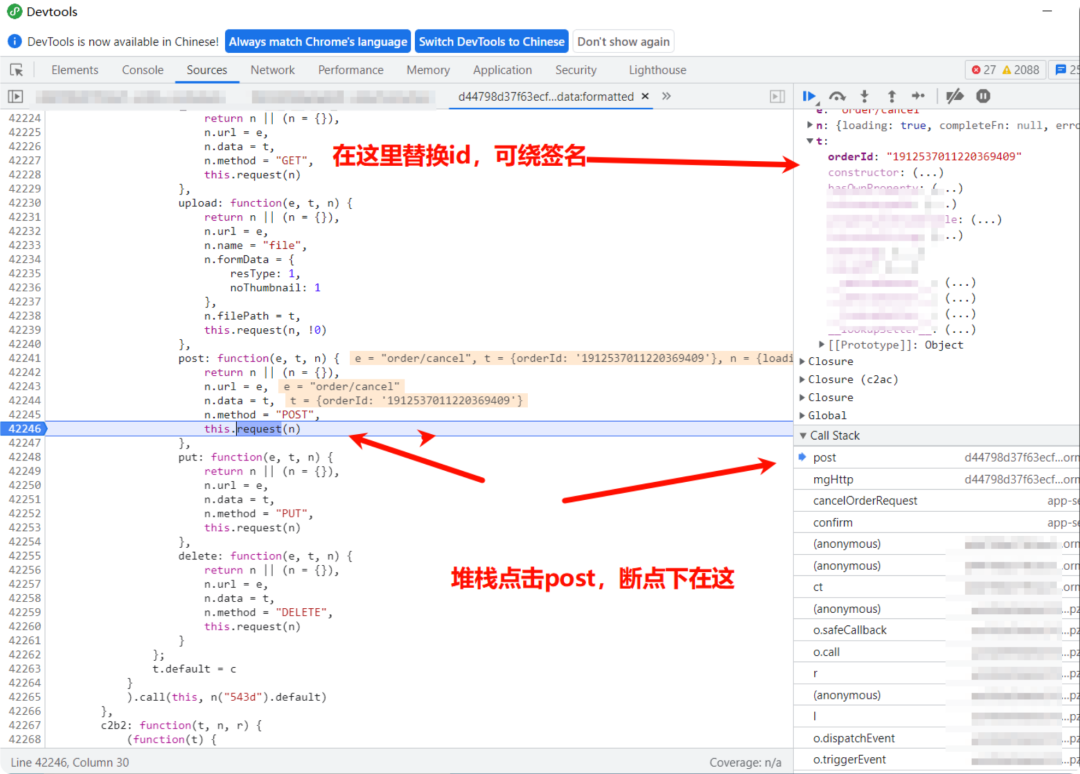Select the confirm call stack frame
The width and height of the screenshot is (1080, 774).
[937, 523]
